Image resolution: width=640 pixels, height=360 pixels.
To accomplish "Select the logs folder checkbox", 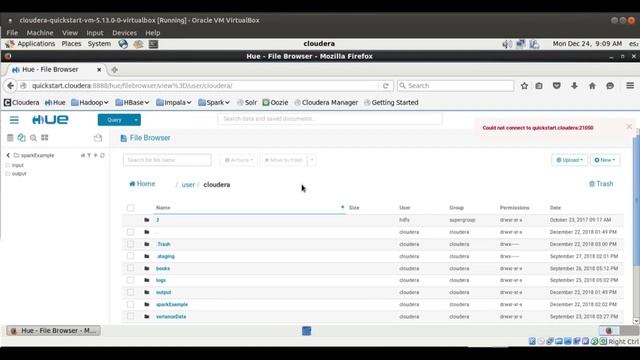I will coord(131,280).
